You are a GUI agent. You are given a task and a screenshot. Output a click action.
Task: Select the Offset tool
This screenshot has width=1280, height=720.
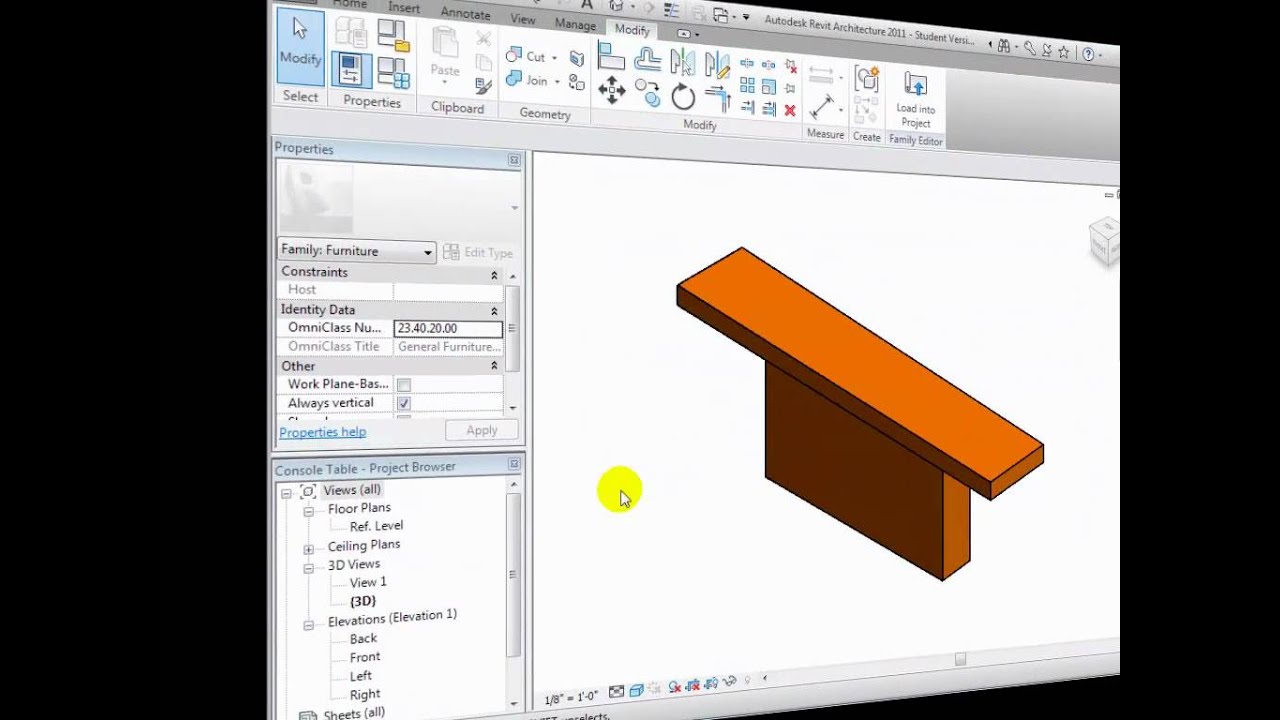pos(647,58)
